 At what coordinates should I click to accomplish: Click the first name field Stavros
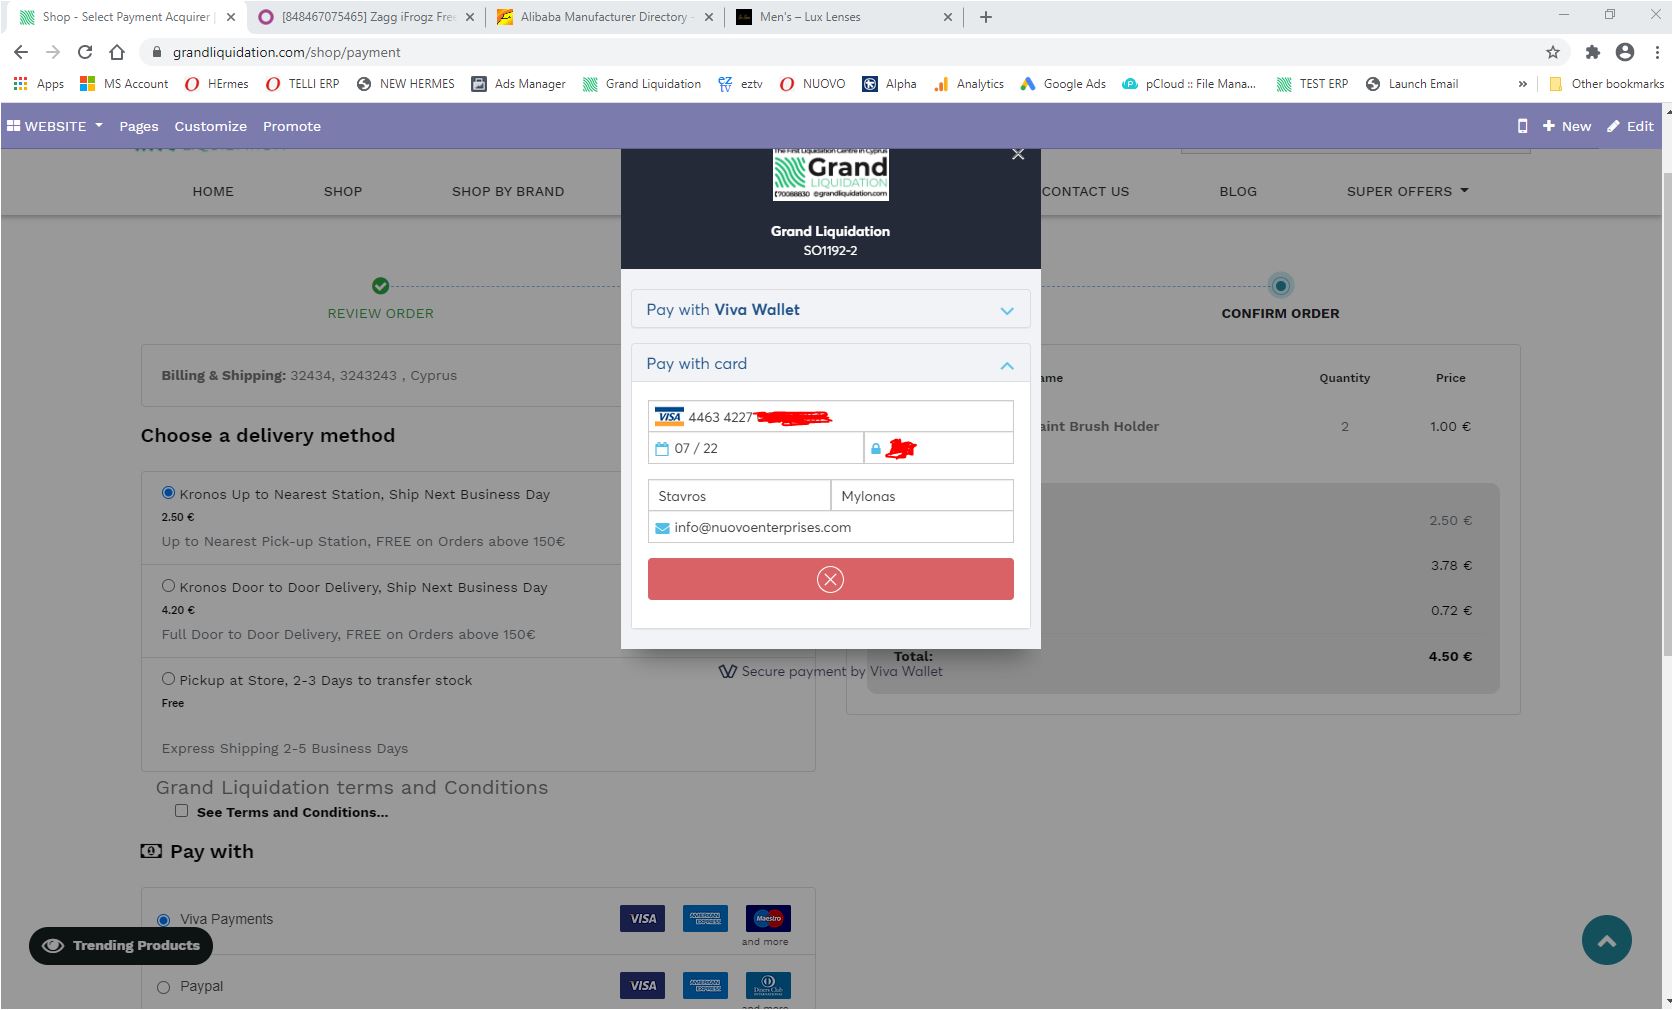739,496
